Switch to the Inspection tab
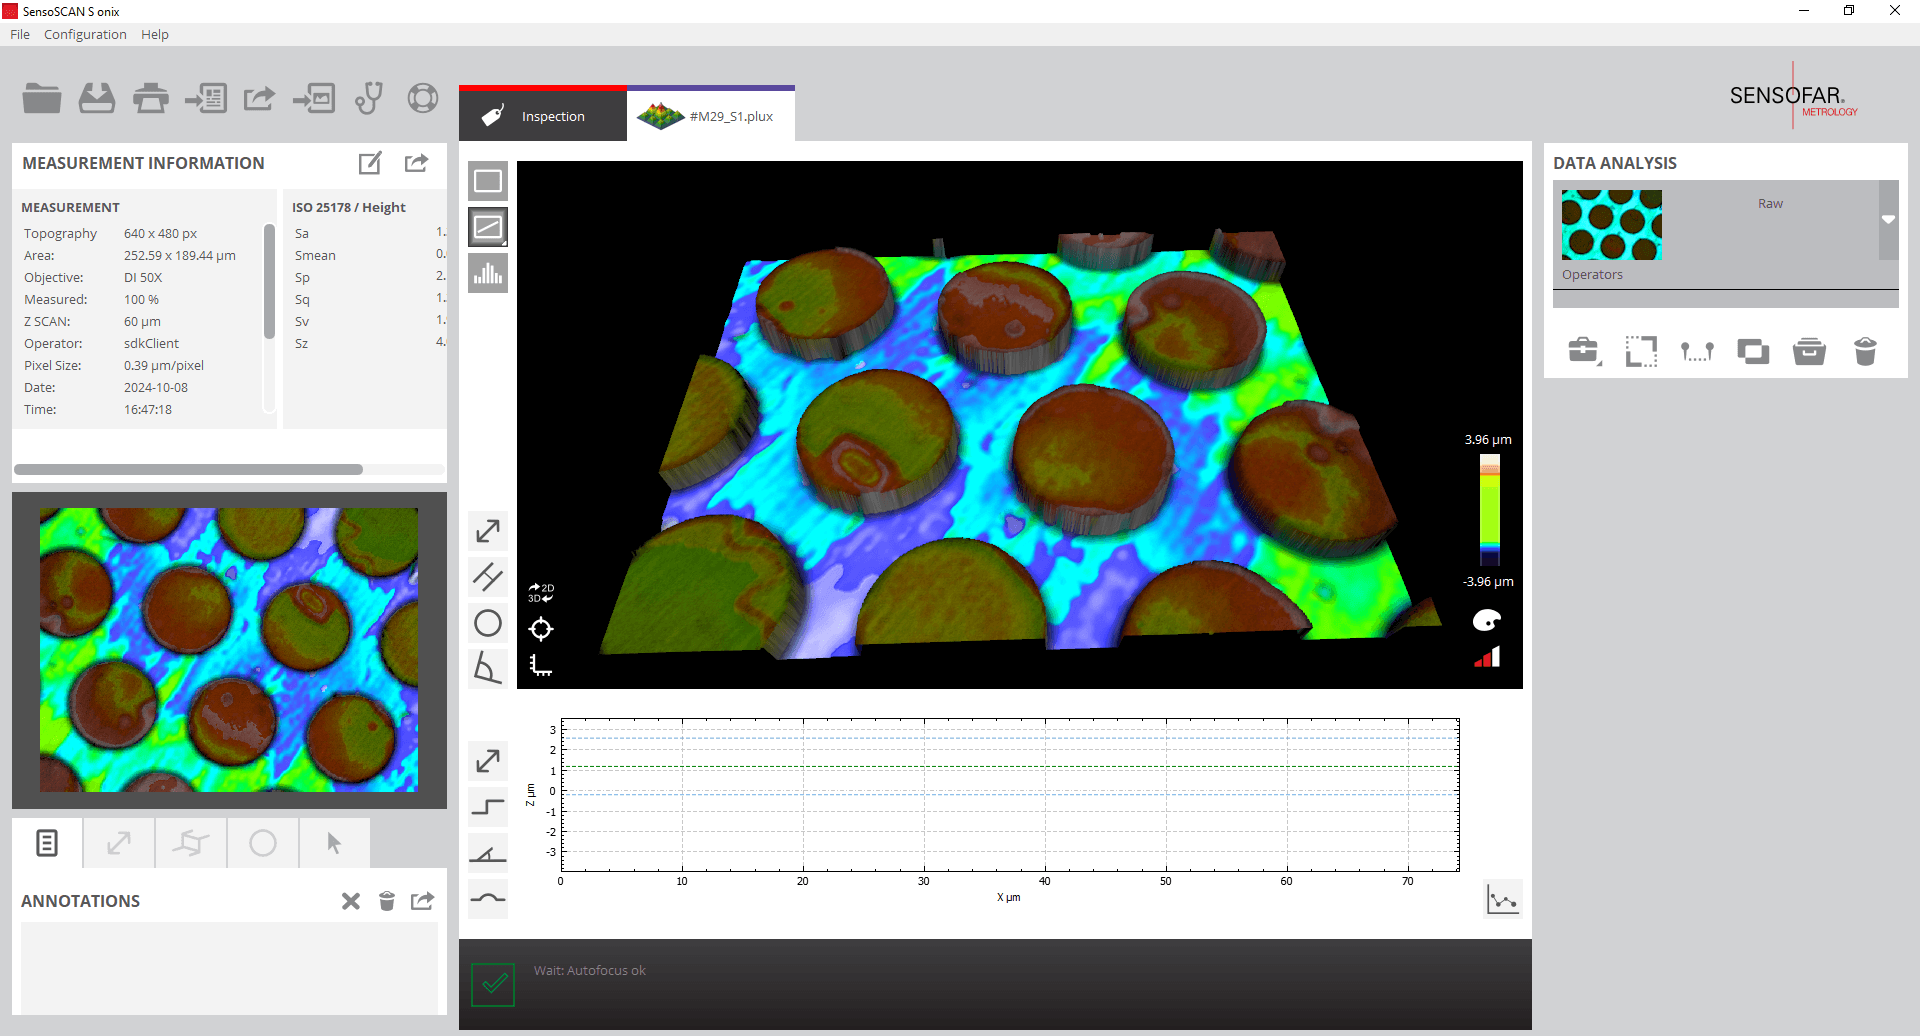1920x1036 pixels. [x=543, y=116]
